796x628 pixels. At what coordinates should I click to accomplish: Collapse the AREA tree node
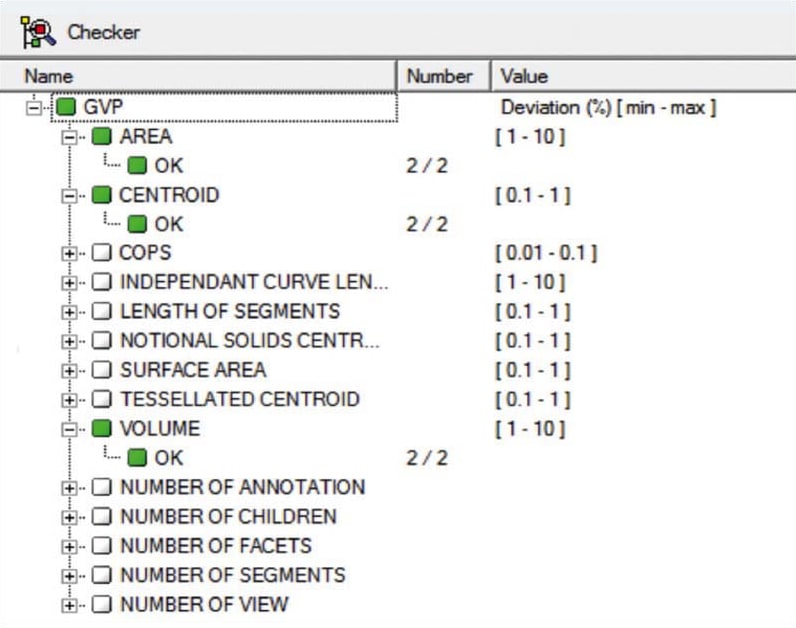click(x=69, y=137)
